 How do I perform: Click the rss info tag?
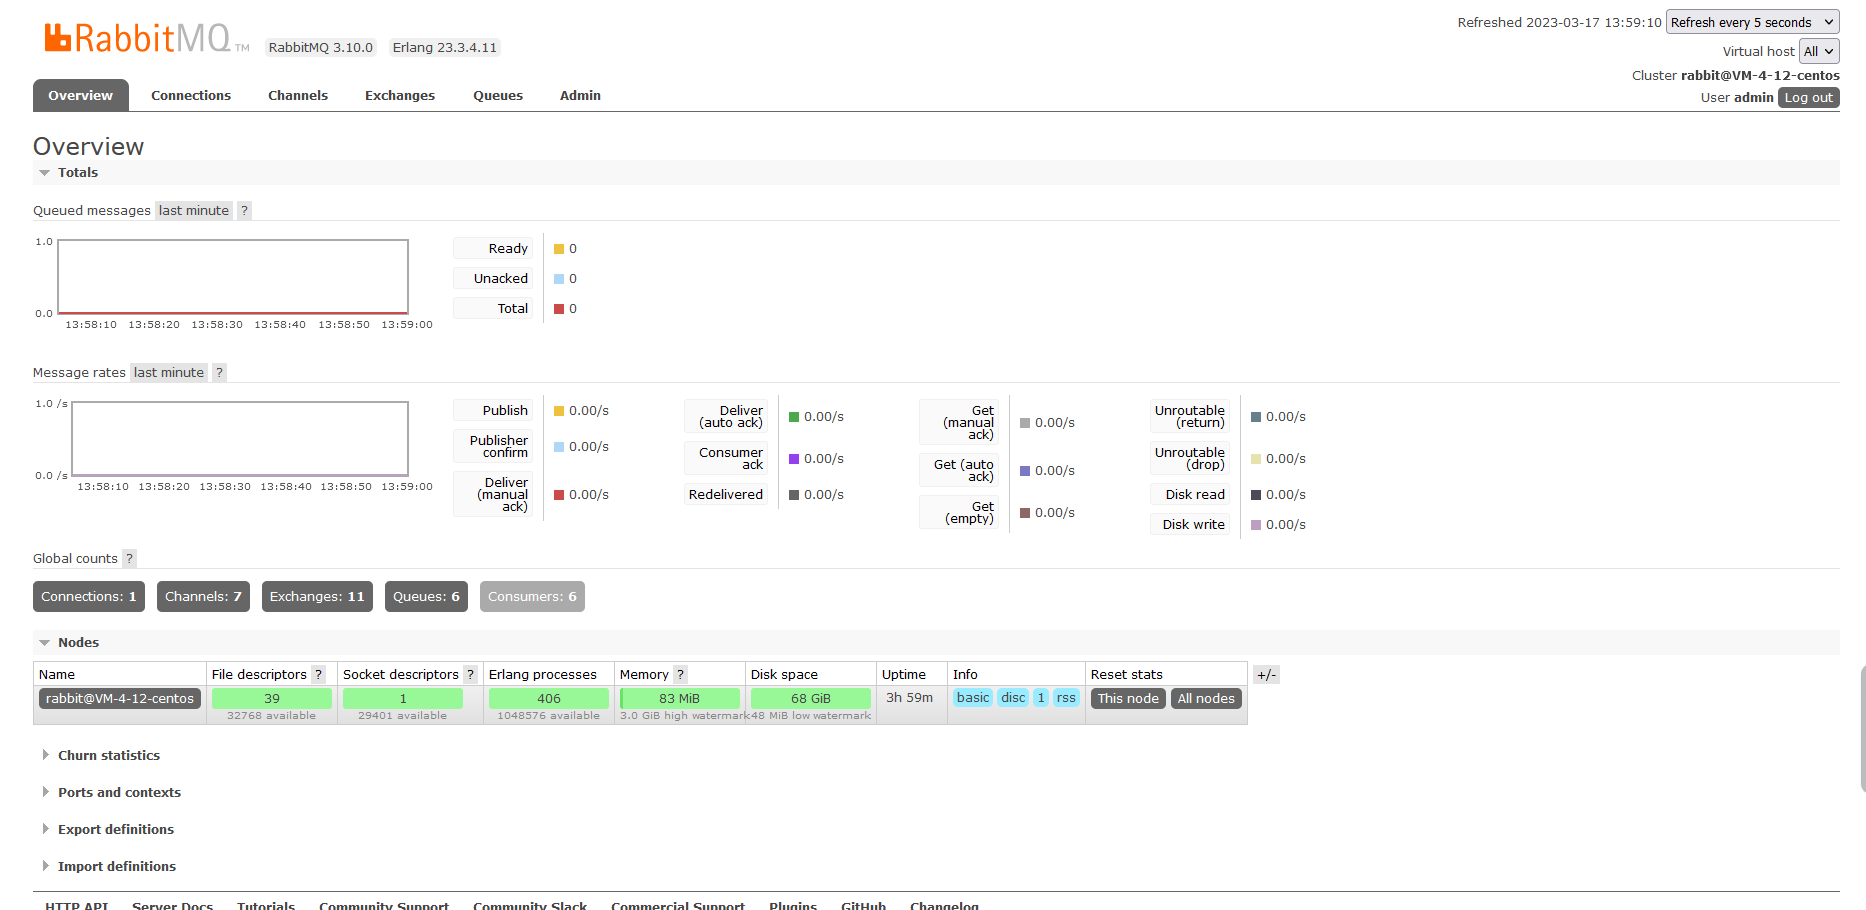(1066, 697)
